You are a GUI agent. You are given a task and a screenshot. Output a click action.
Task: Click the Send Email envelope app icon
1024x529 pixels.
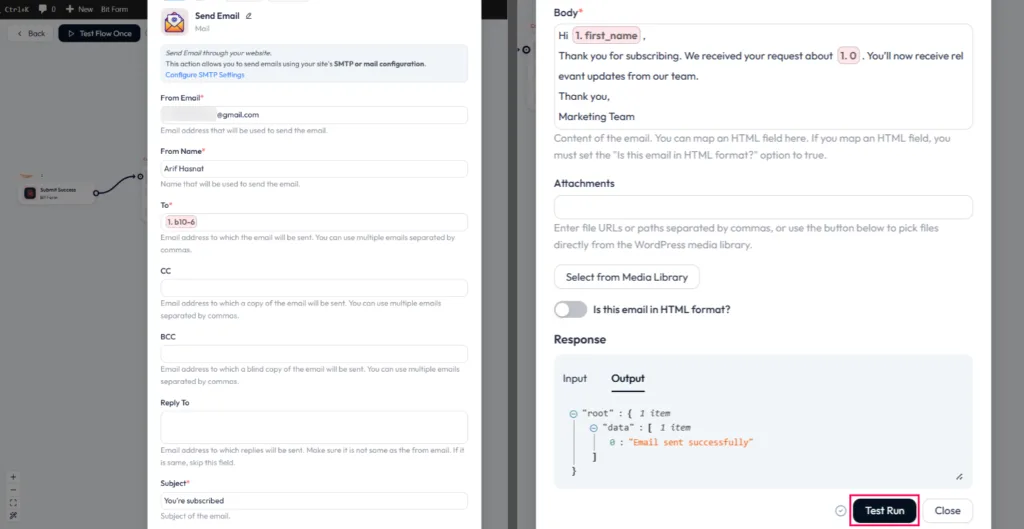[x=174, y=22]
